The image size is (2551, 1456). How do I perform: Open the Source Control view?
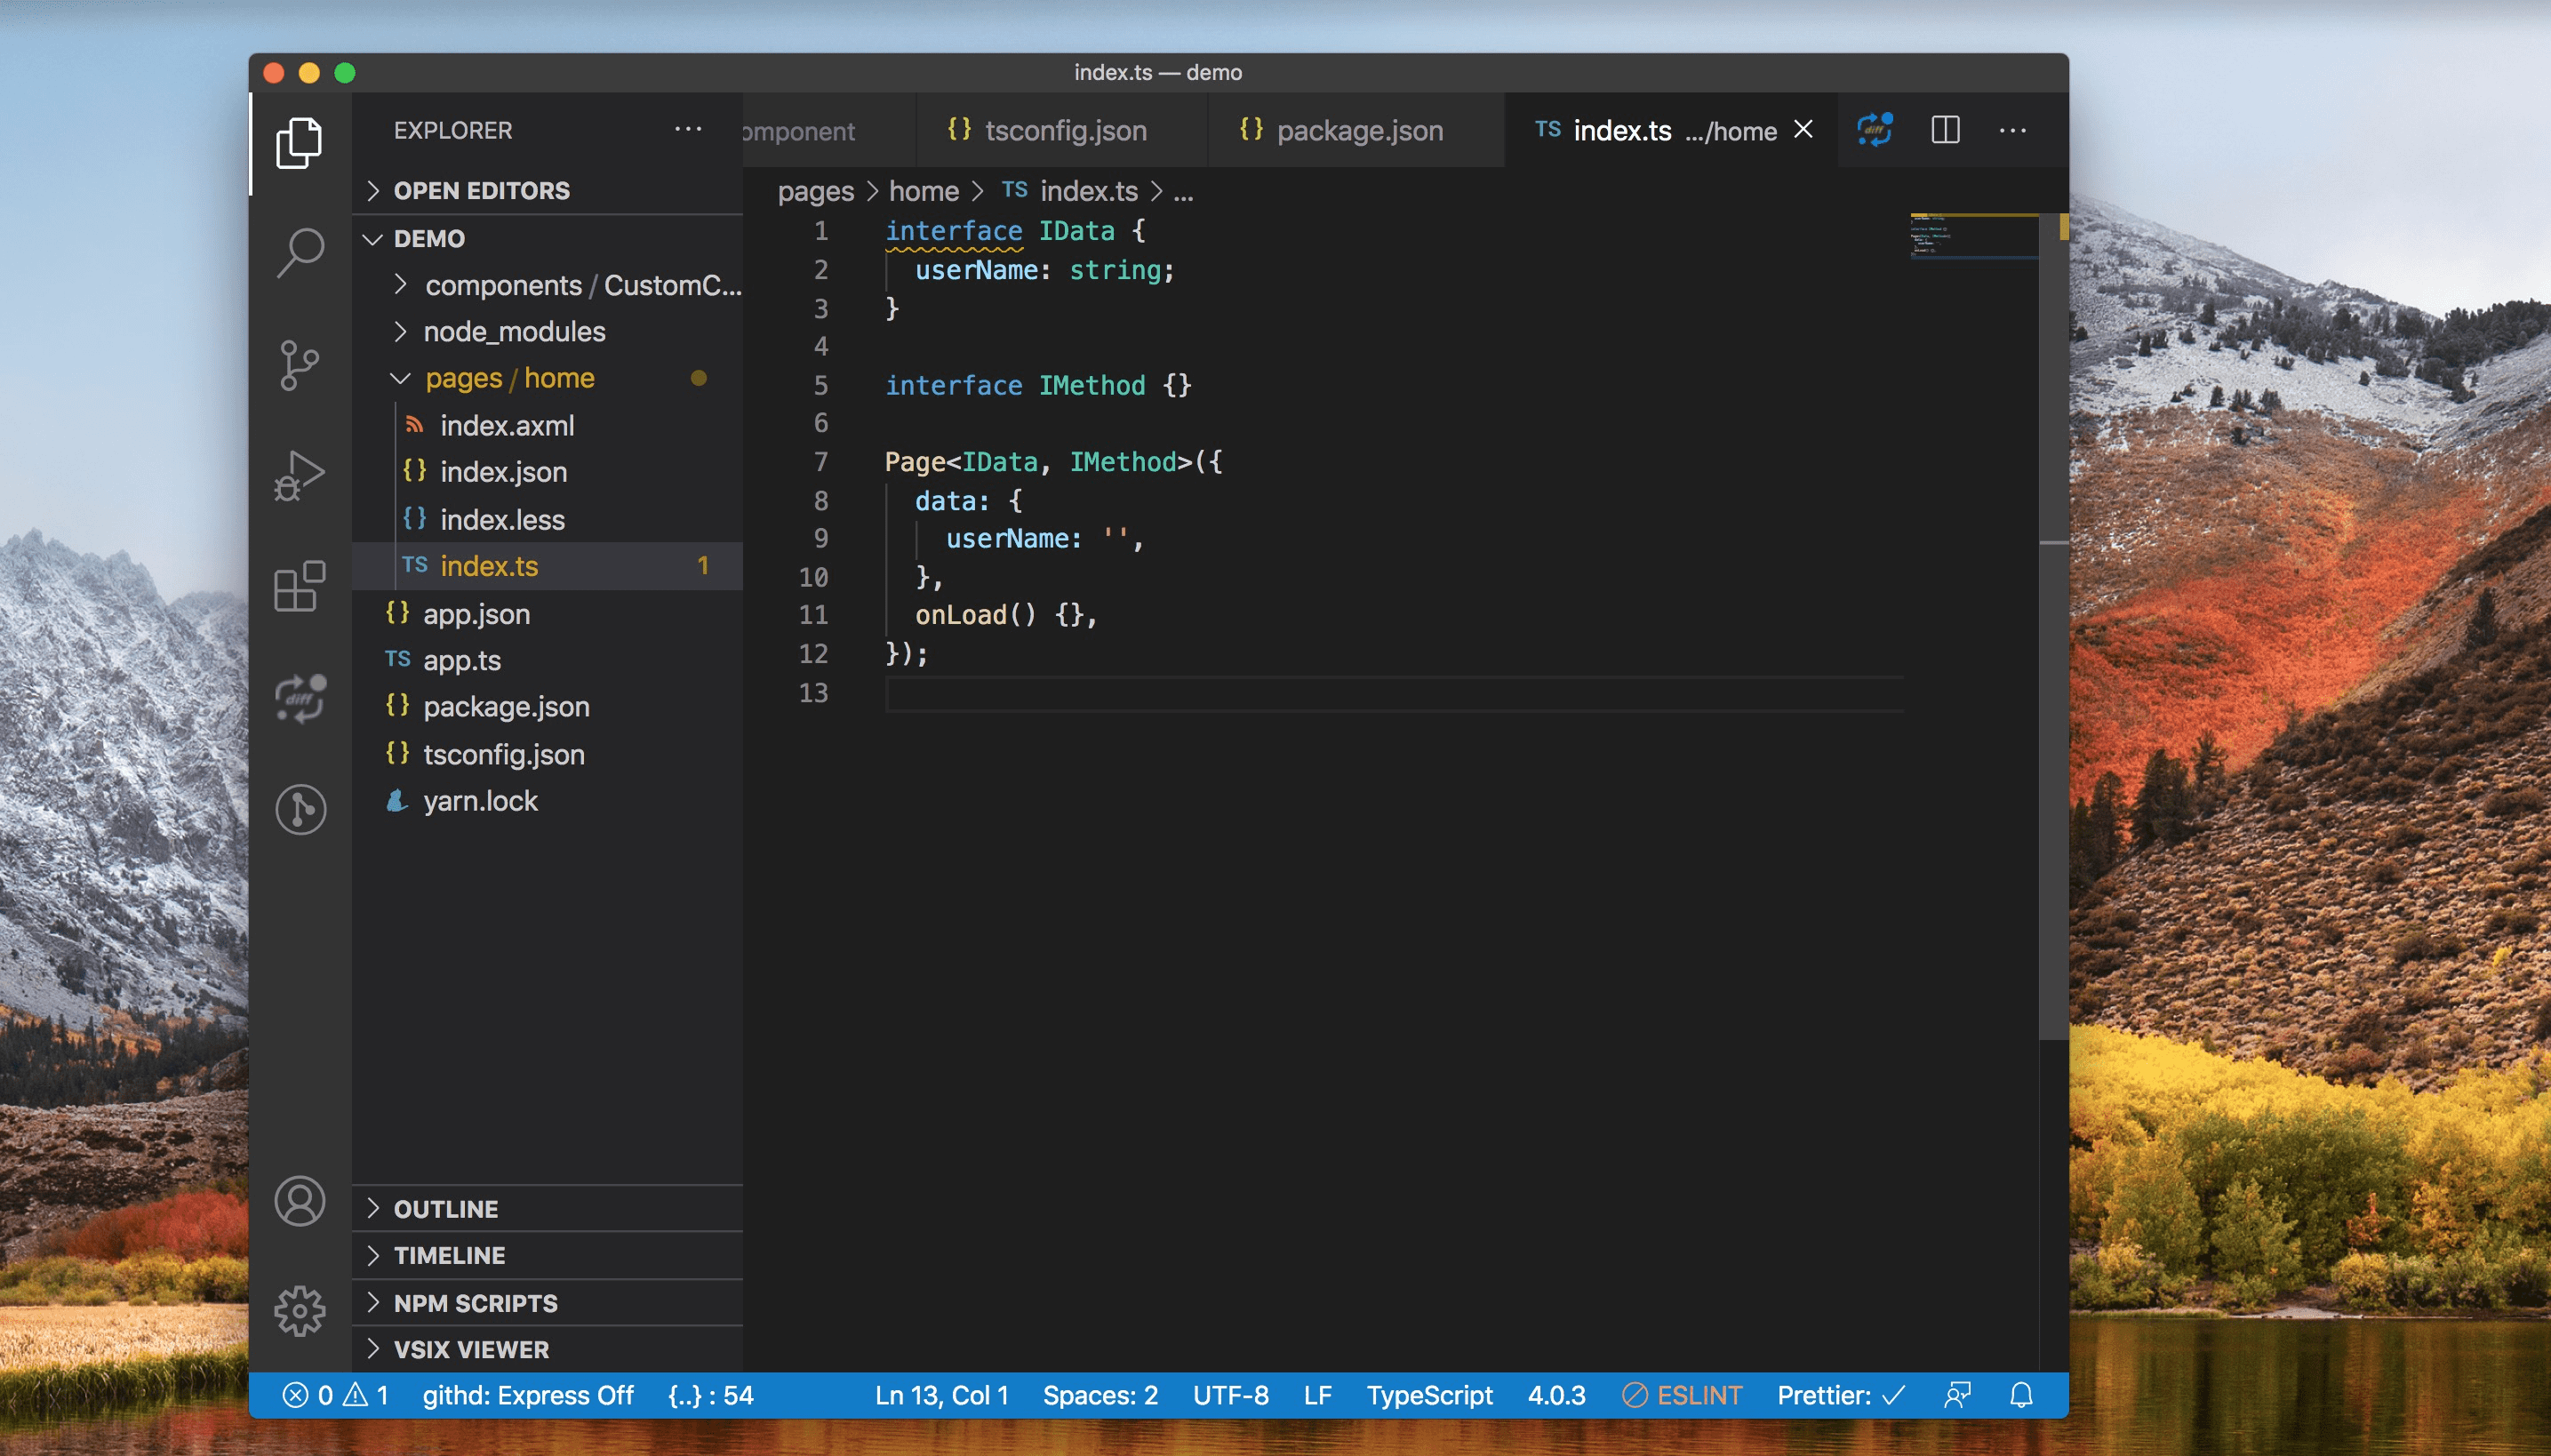299,365
